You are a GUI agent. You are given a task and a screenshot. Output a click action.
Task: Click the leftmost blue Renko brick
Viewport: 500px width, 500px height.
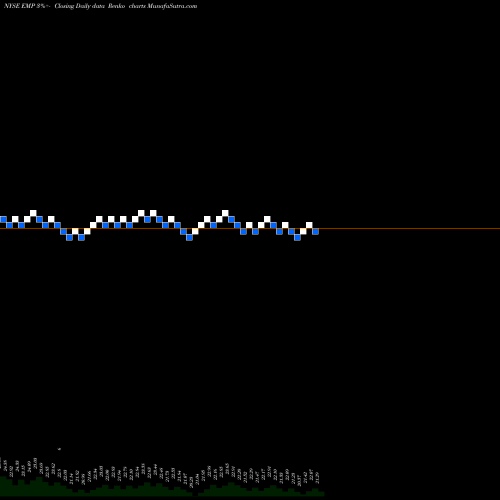click(3, 219)
